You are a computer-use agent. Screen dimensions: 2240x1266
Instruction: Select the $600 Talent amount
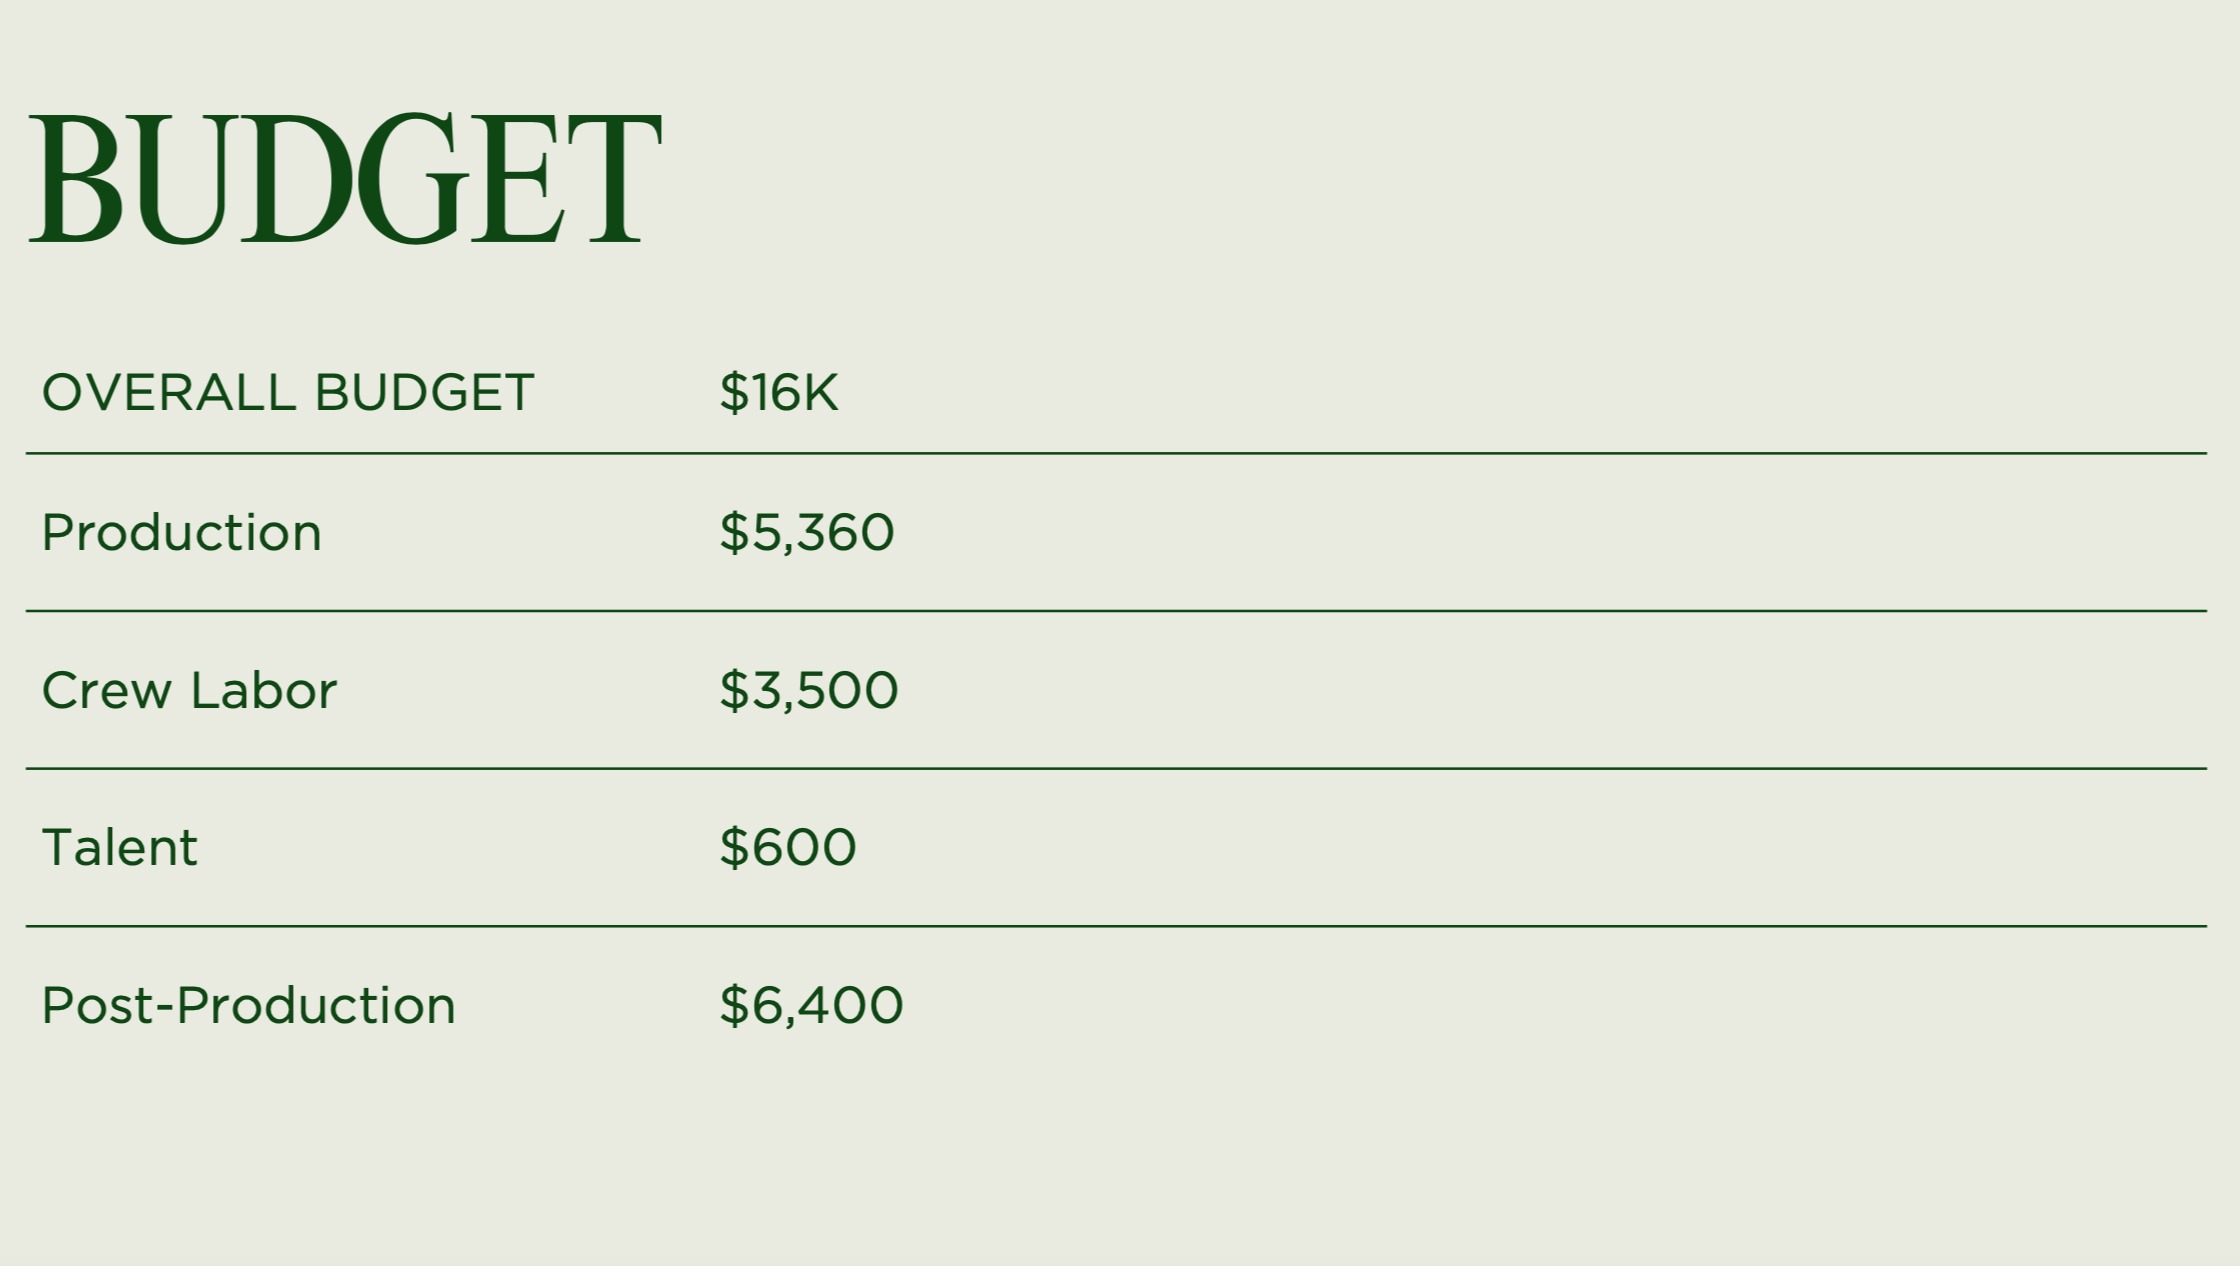(x=787, y=848)
